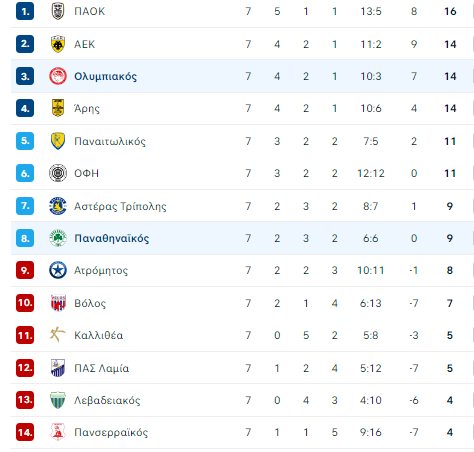The height and width of the screenshot is (452, 474).
Task: Open the ΠΑΣ Λαμία team link
Action: tap(101, 368)
